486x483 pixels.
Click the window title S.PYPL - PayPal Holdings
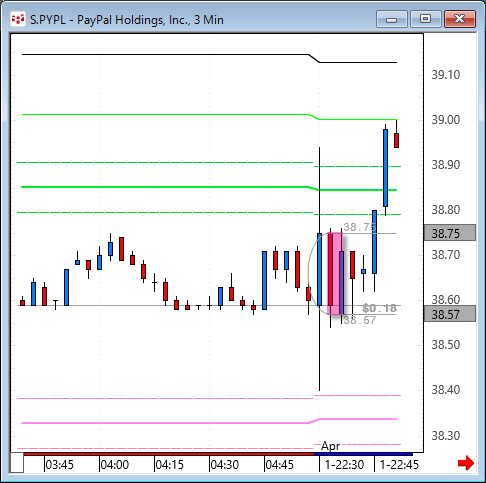(126, 20)
